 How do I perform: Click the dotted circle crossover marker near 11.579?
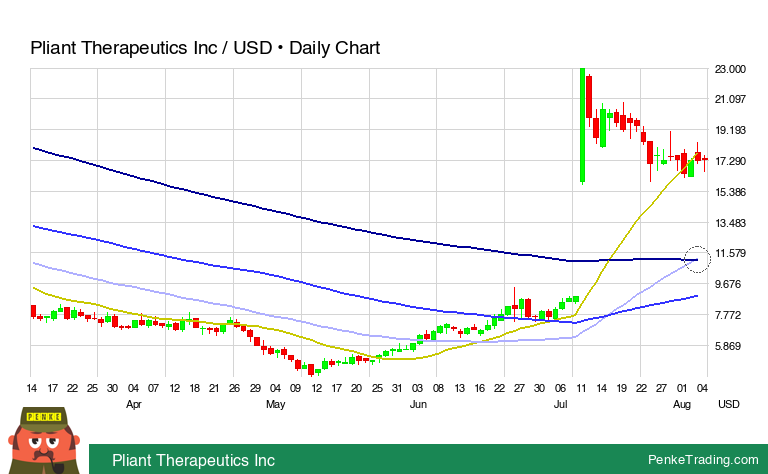[x=697, y=260]
